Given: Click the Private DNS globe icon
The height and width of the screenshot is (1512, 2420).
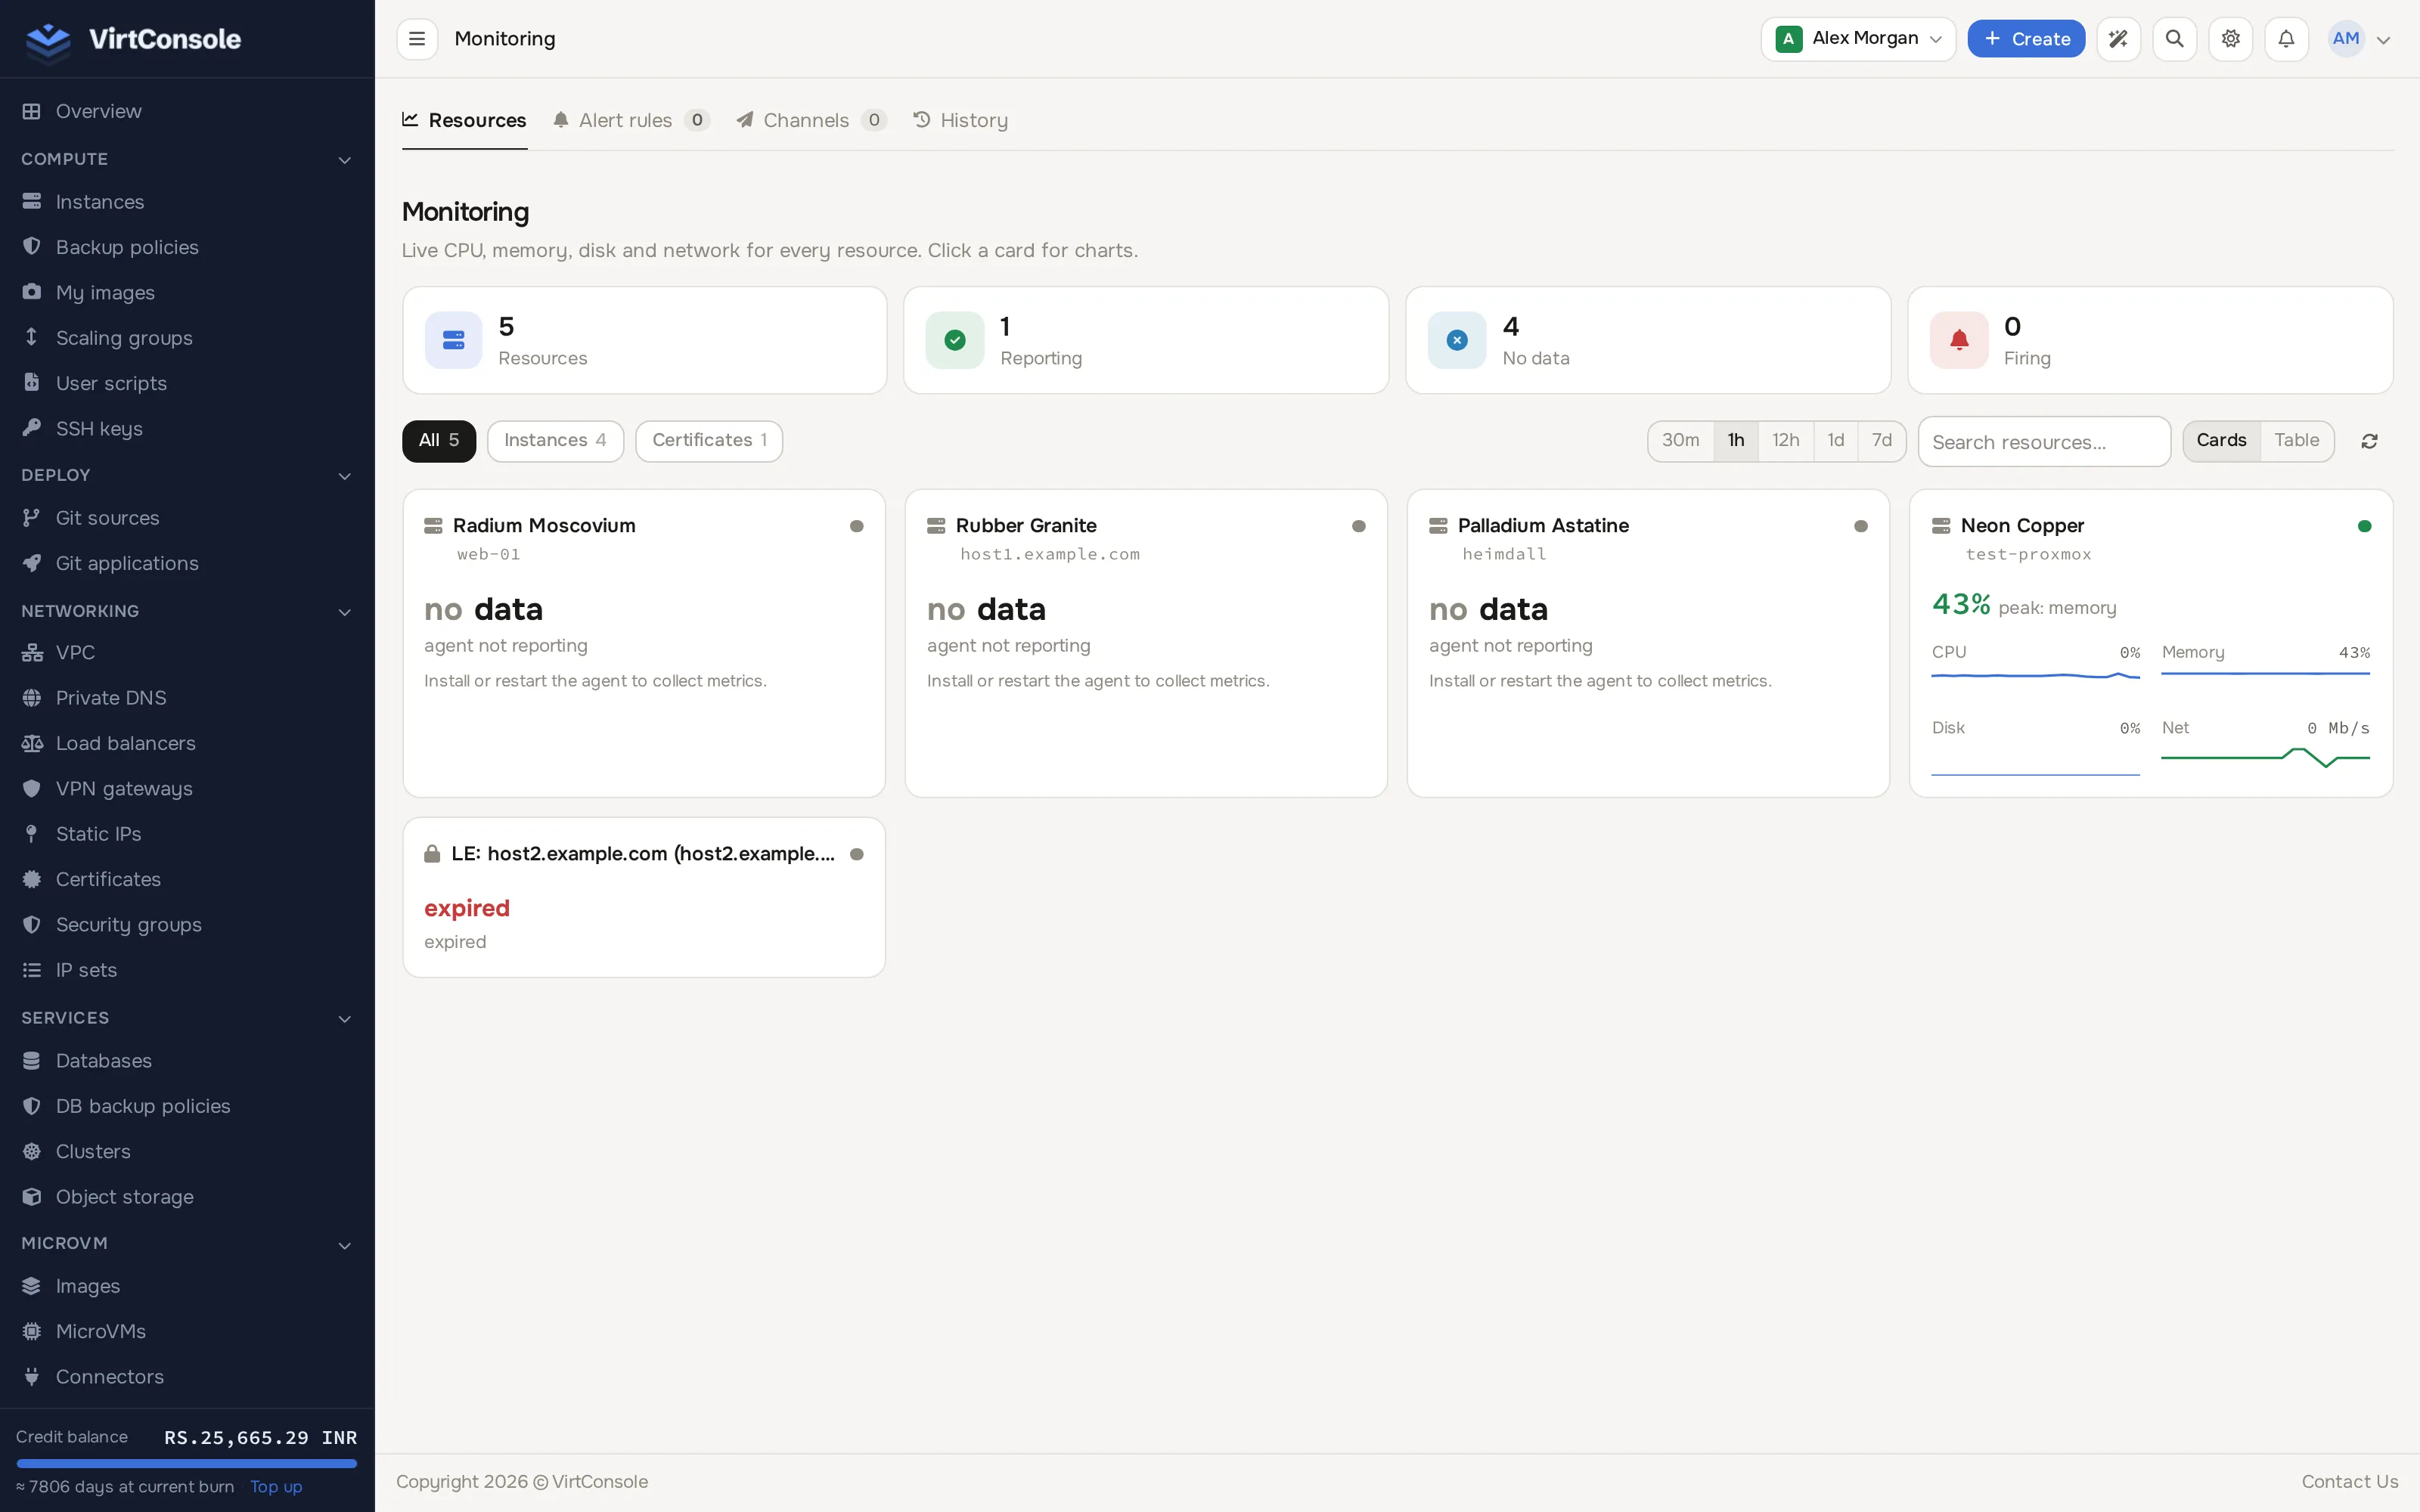Looking at the screenshot, I should click(32, 698).
